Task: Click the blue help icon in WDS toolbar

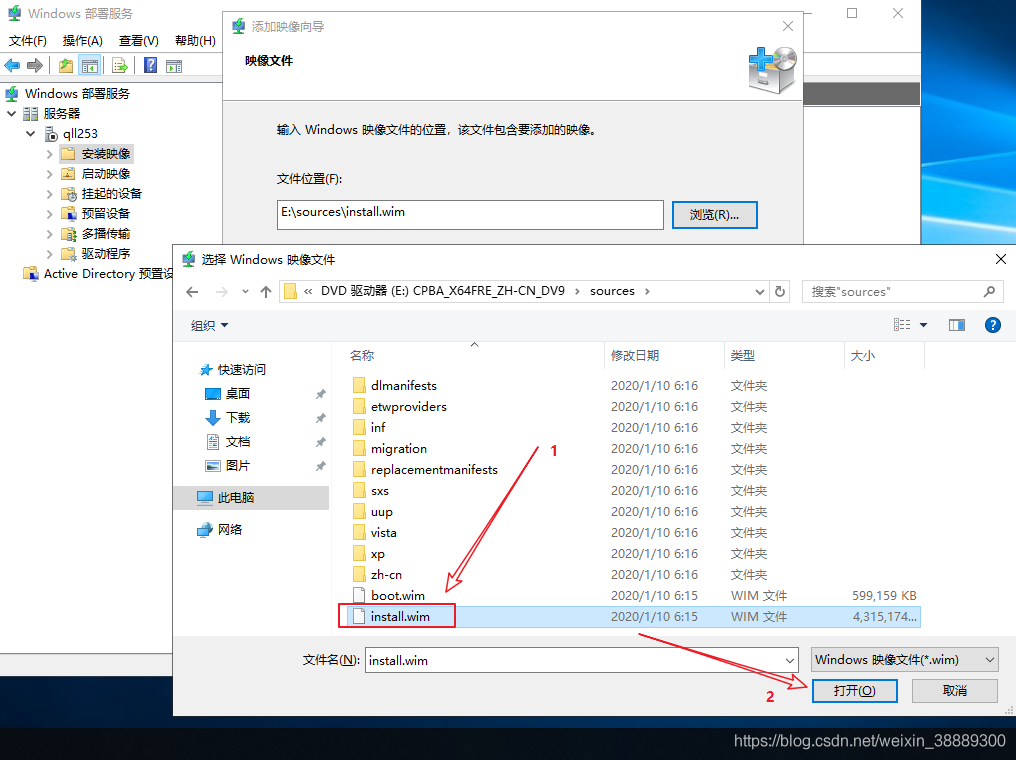Action: pos(150,66)
